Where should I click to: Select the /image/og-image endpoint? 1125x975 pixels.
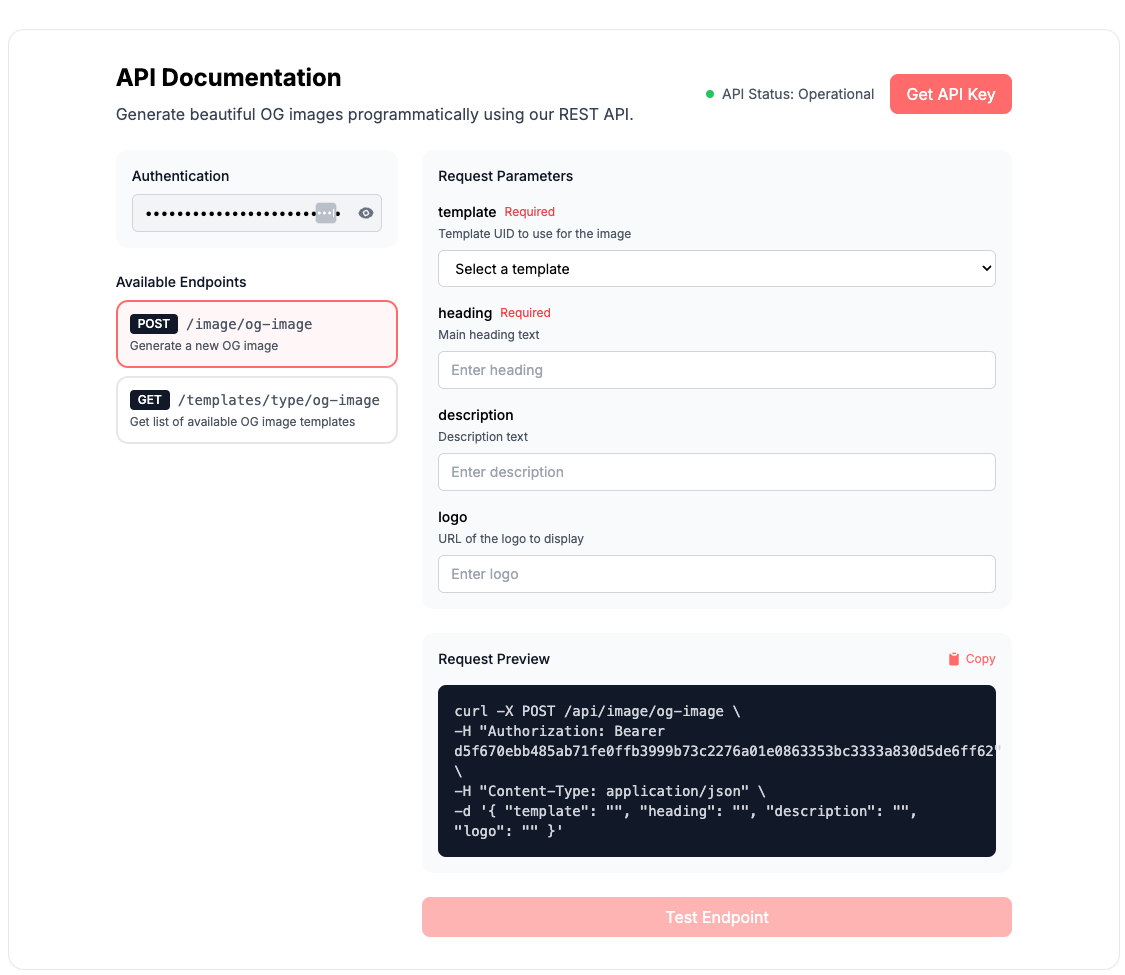pos(256,334)
